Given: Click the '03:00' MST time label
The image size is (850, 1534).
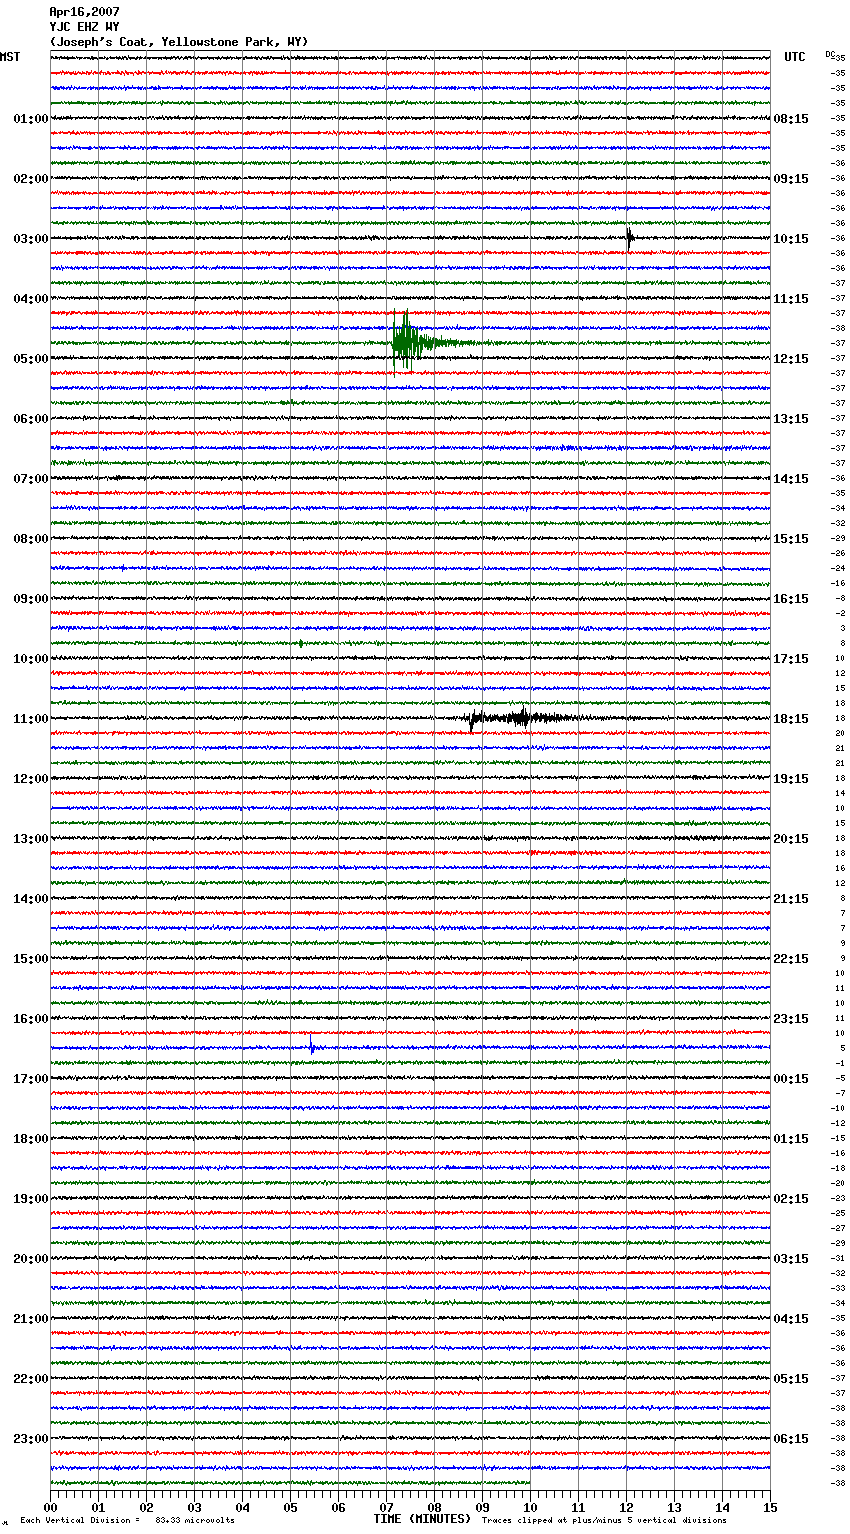Looking at the screenshot, I should pyautogui.click(x=31, y=239).
